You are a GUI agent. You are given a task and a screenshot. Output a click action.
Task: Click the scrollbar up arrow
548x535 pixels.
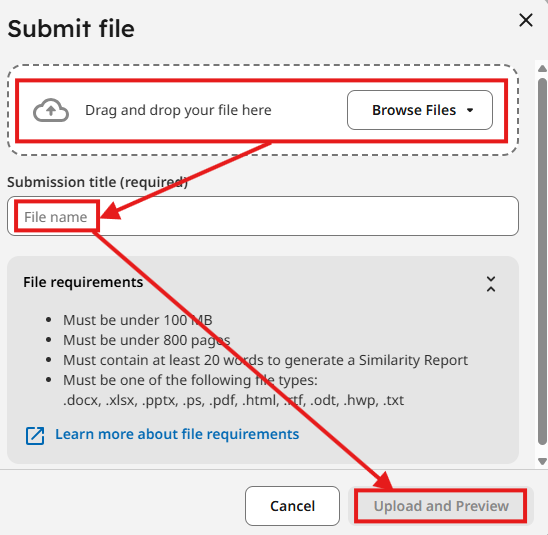pyautogui.click(x=542, y=68)
